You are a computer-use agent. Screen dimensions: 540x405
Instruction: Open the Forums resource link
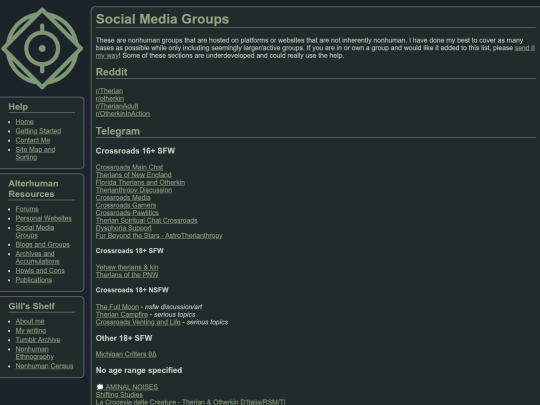pos(27,209)
